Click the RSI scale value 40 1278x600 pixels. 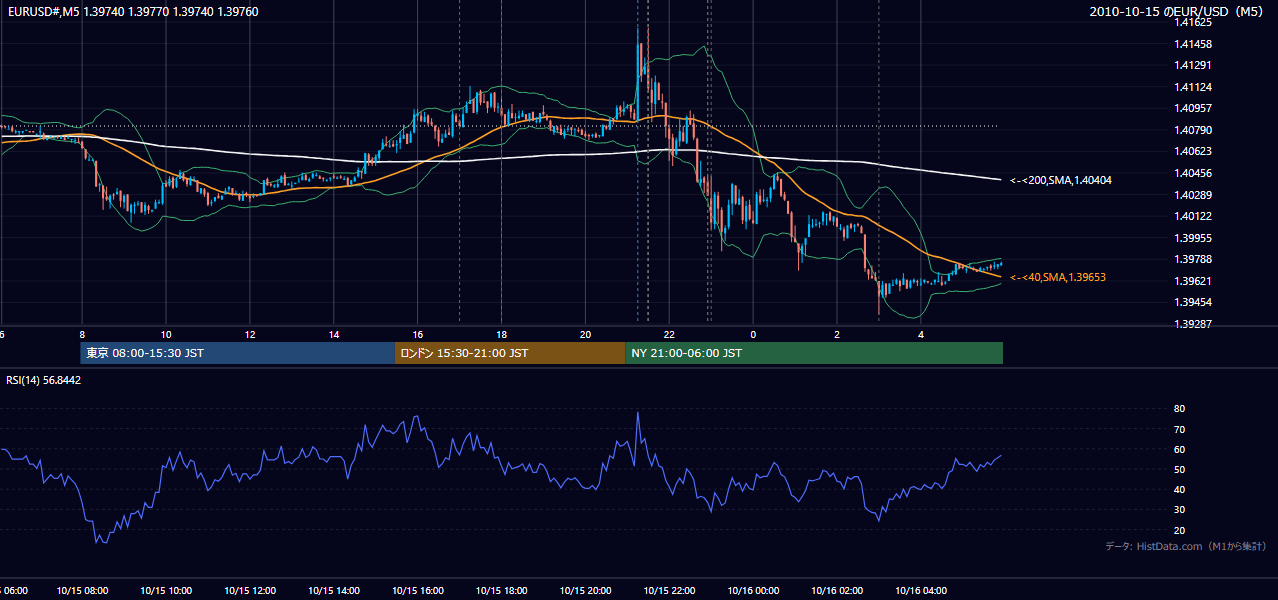point(1179,489)
